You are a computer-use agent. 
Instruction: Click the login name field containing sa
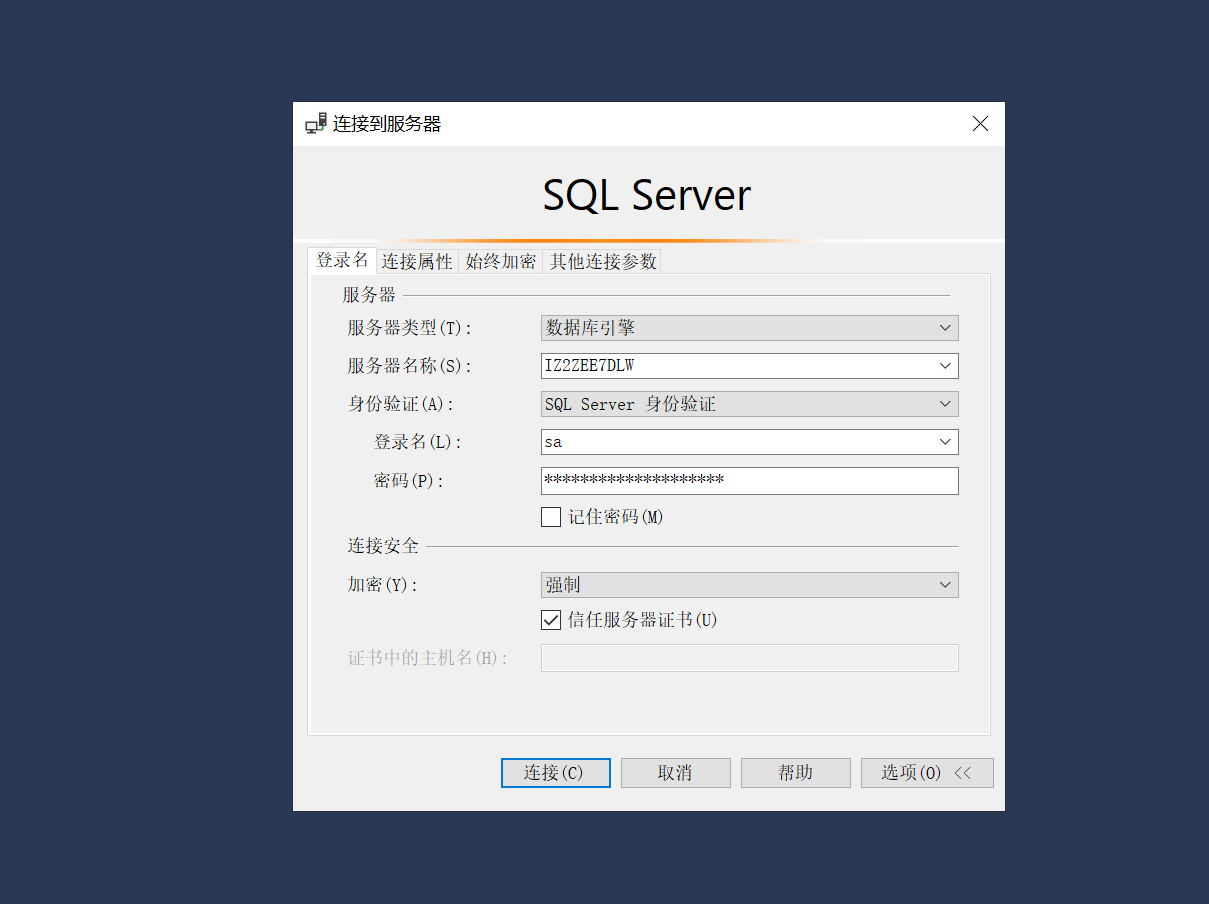tap(735, 442)
